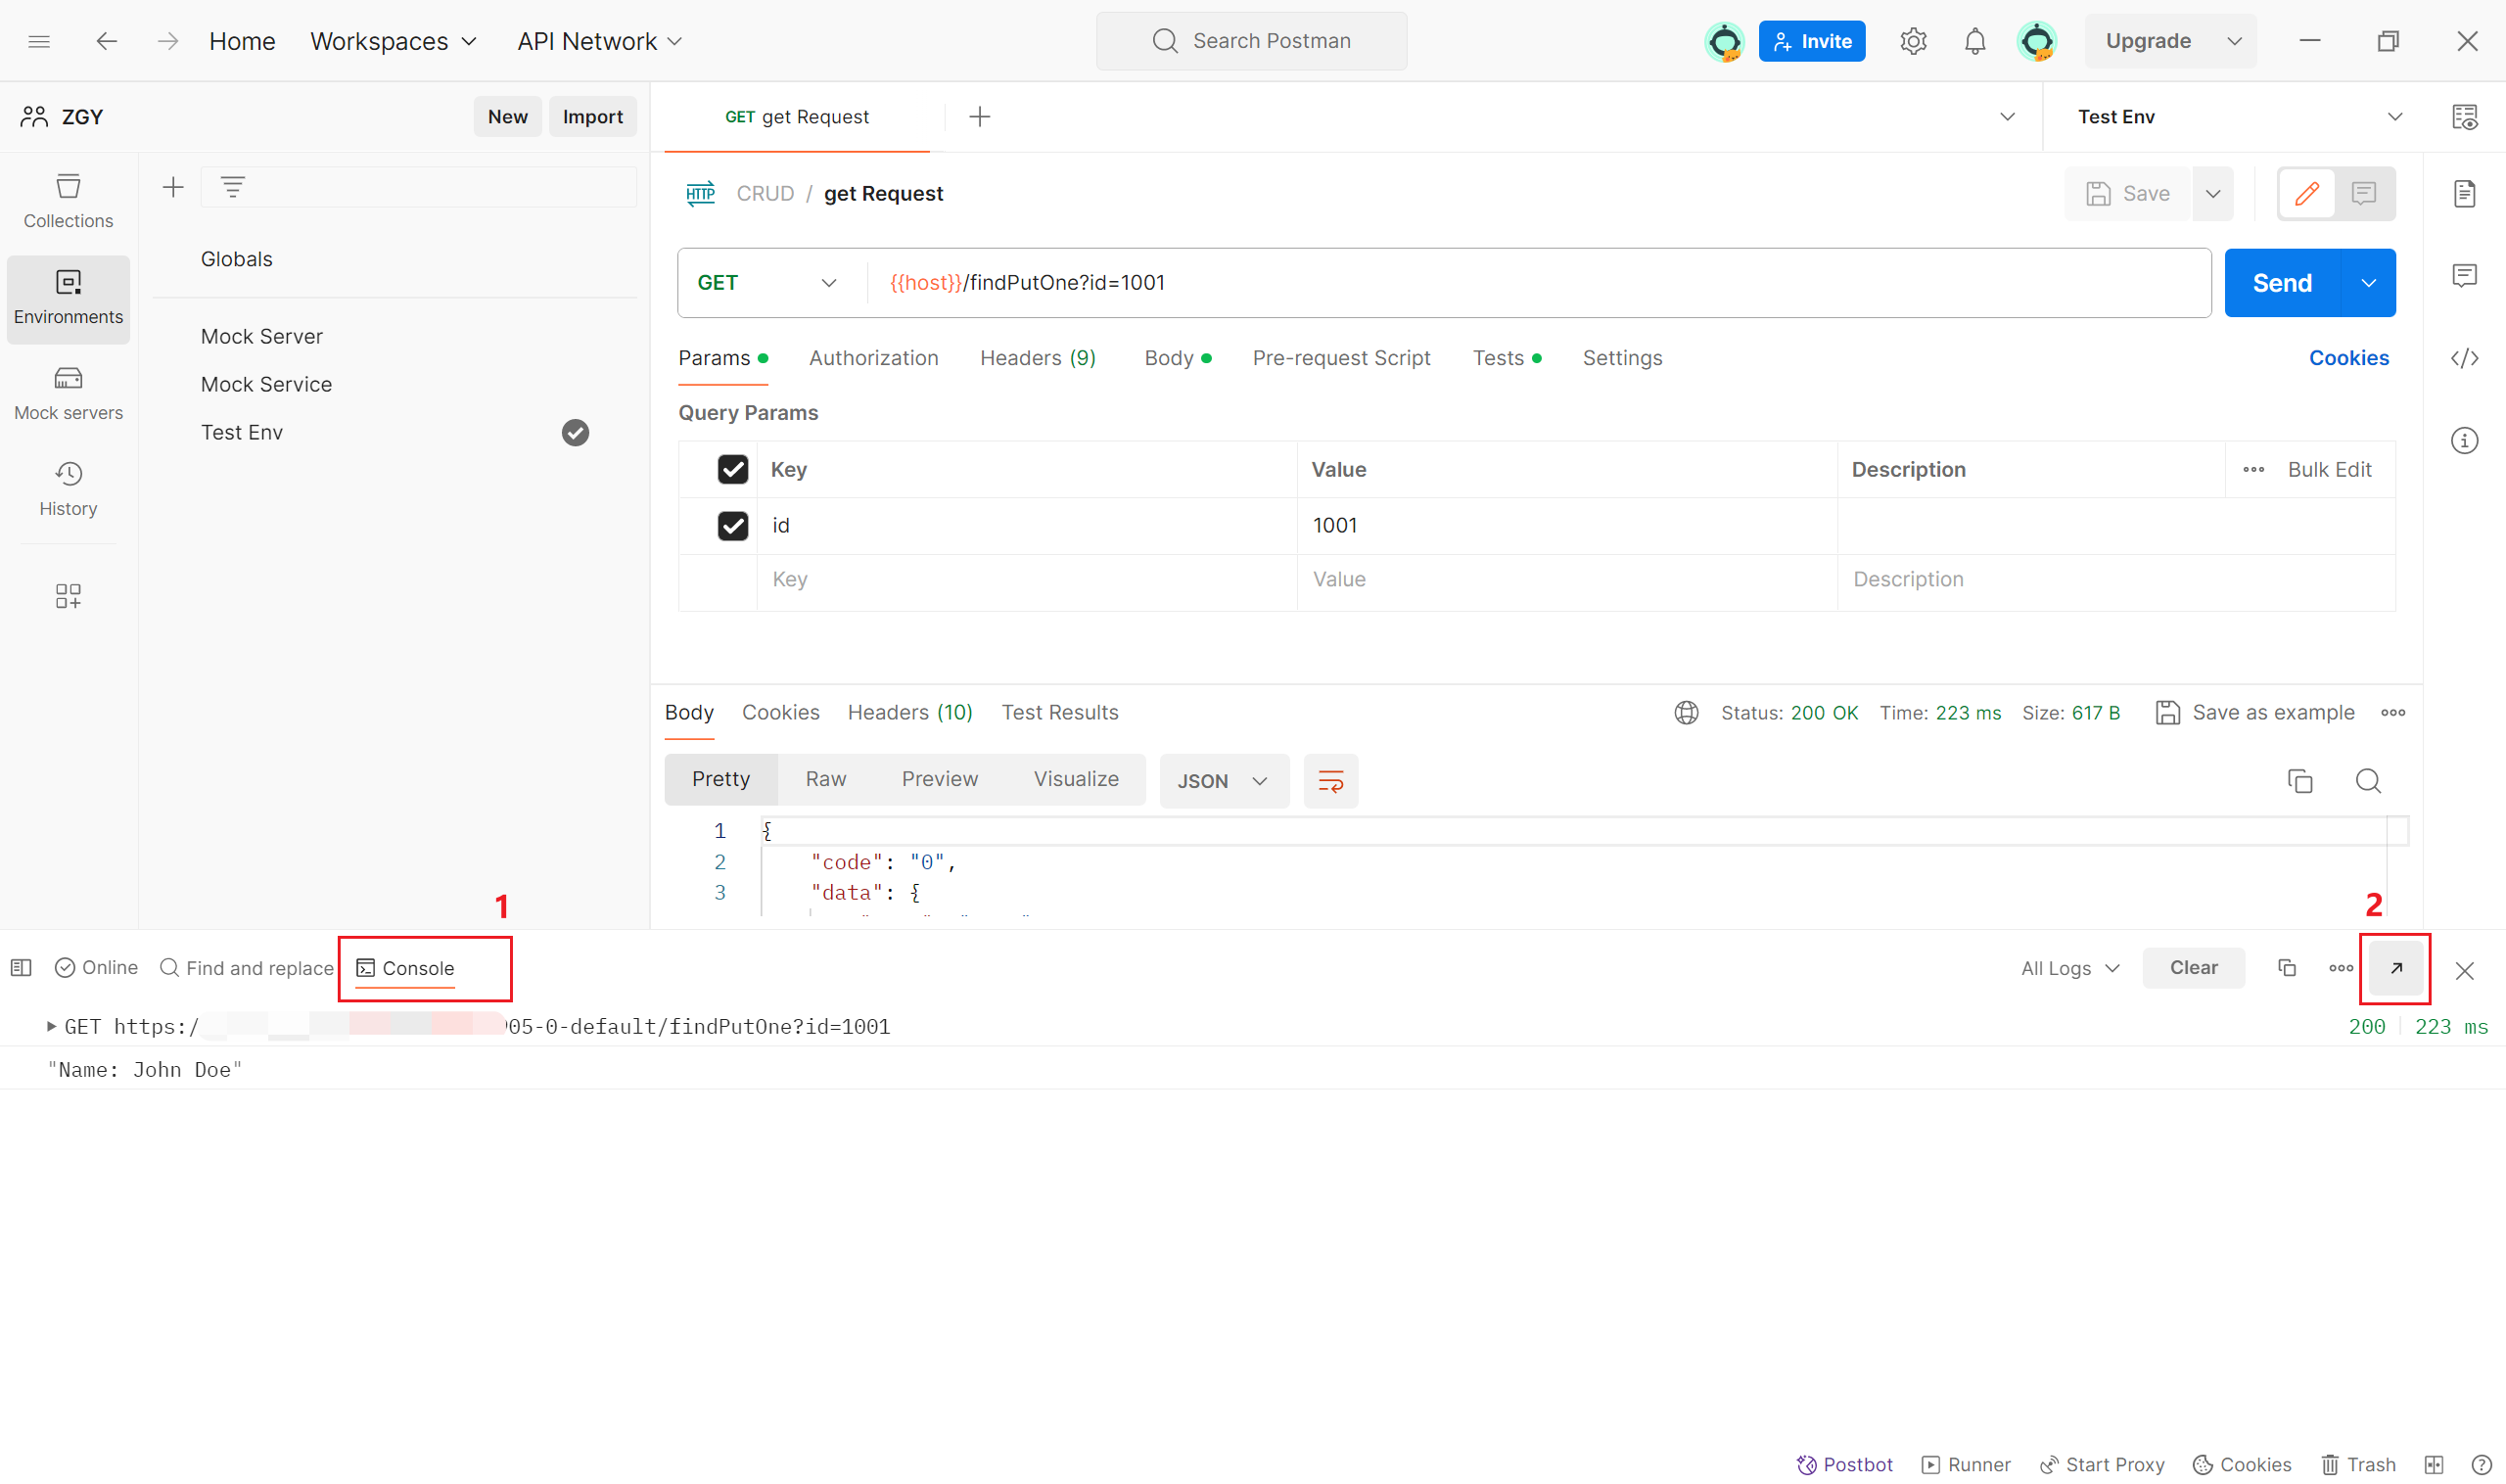Screen dimensions: 2506x1484
Task: Open the documentation icon in right sidebar
Action: 2464,193
